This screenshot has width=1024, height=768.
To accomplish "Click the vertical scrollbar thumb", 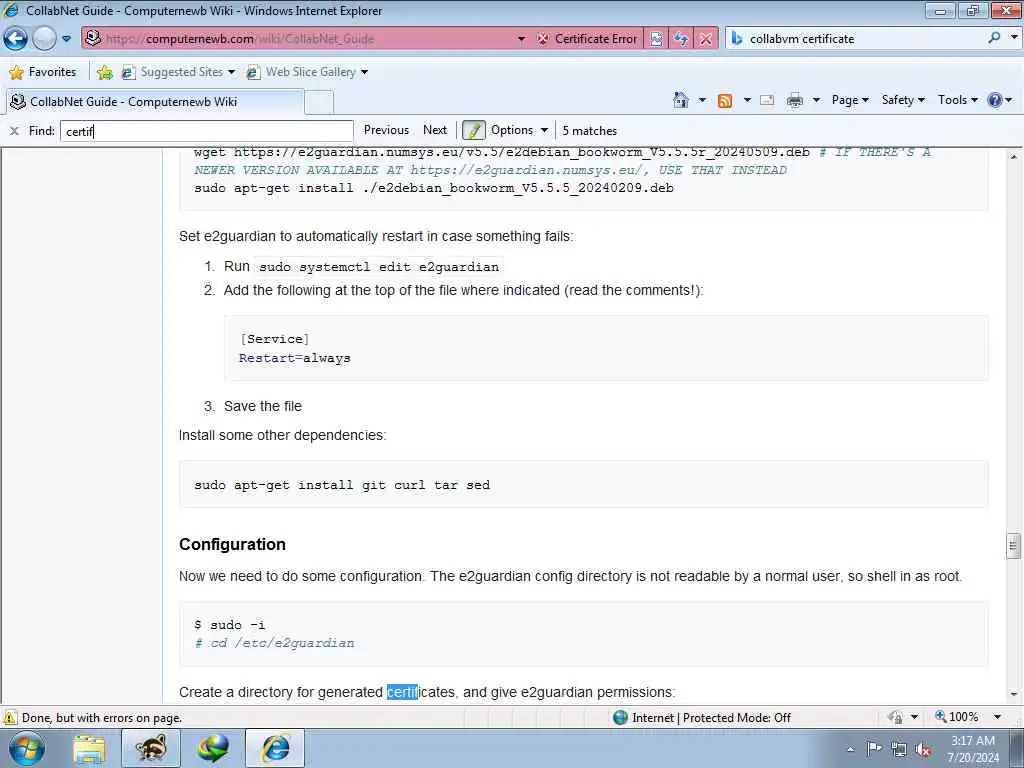I will (1013, 546).
